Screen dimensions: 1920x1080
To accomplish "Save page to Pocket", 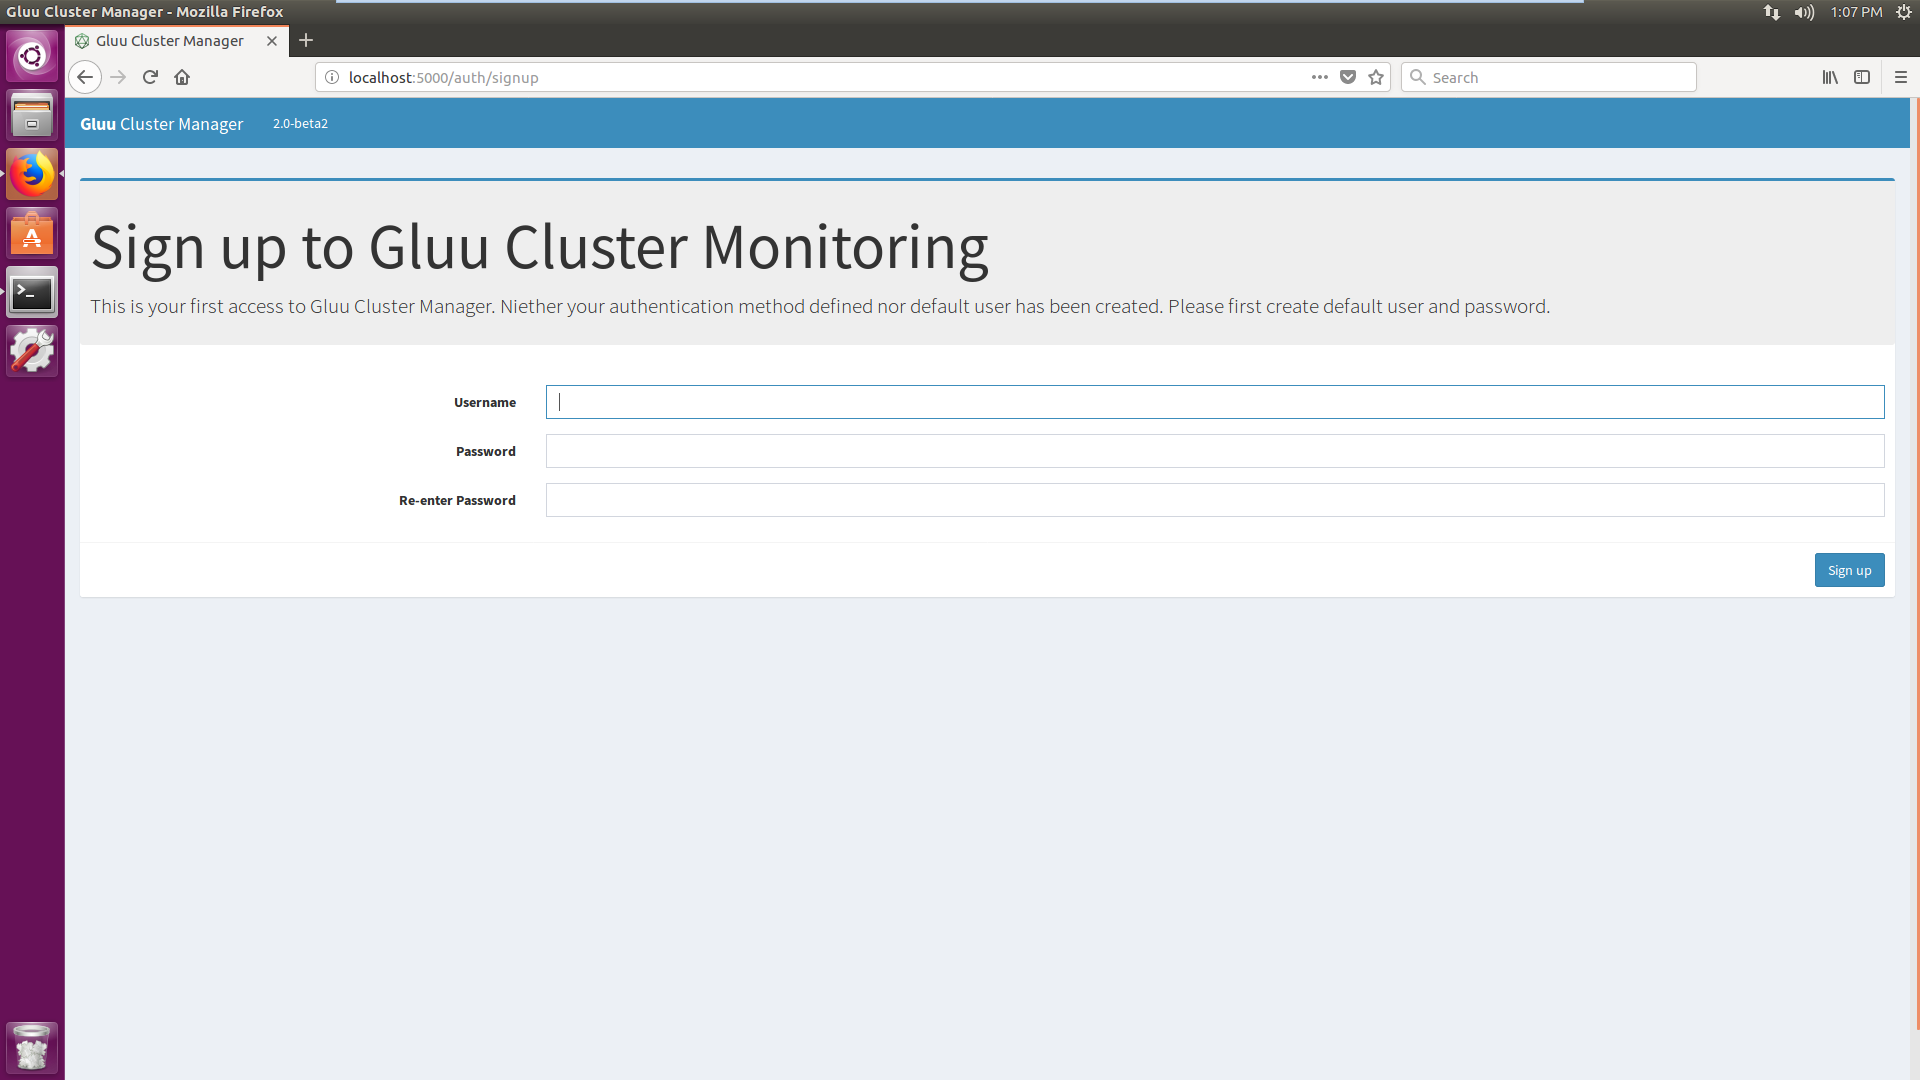I will click(x=1348, y=77).
